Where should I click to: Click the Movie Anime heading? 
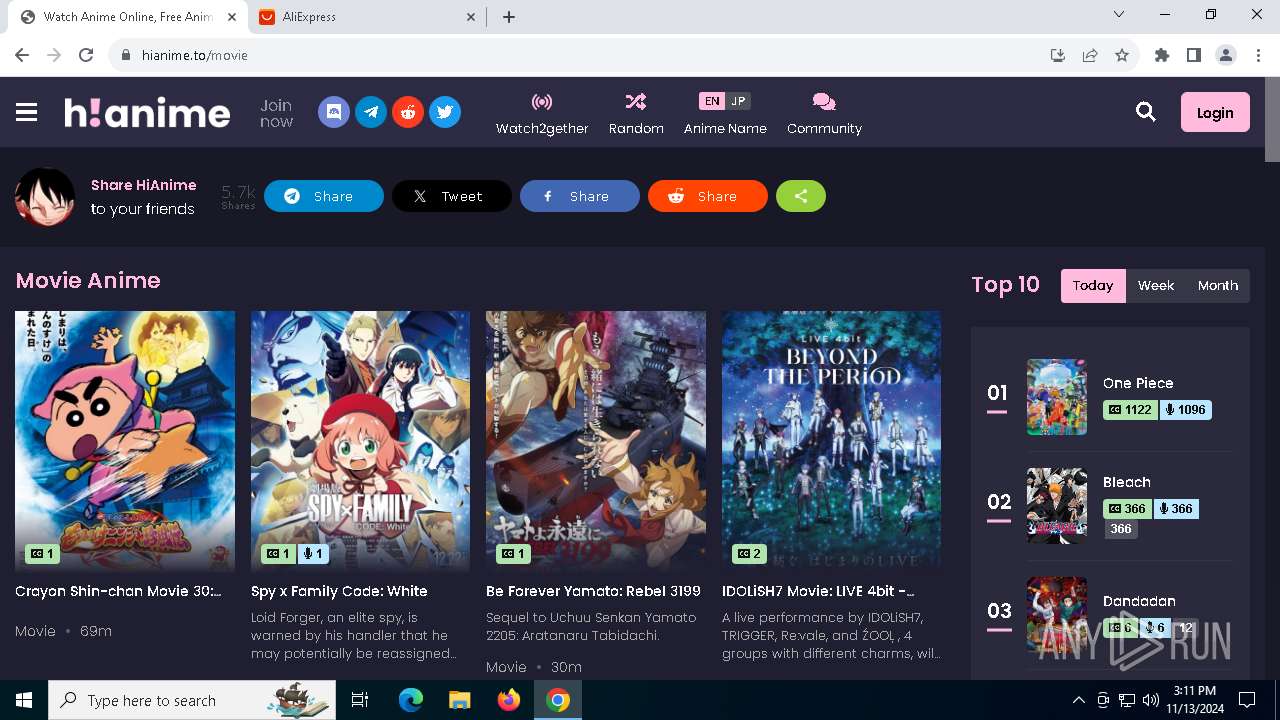point(88,281)
